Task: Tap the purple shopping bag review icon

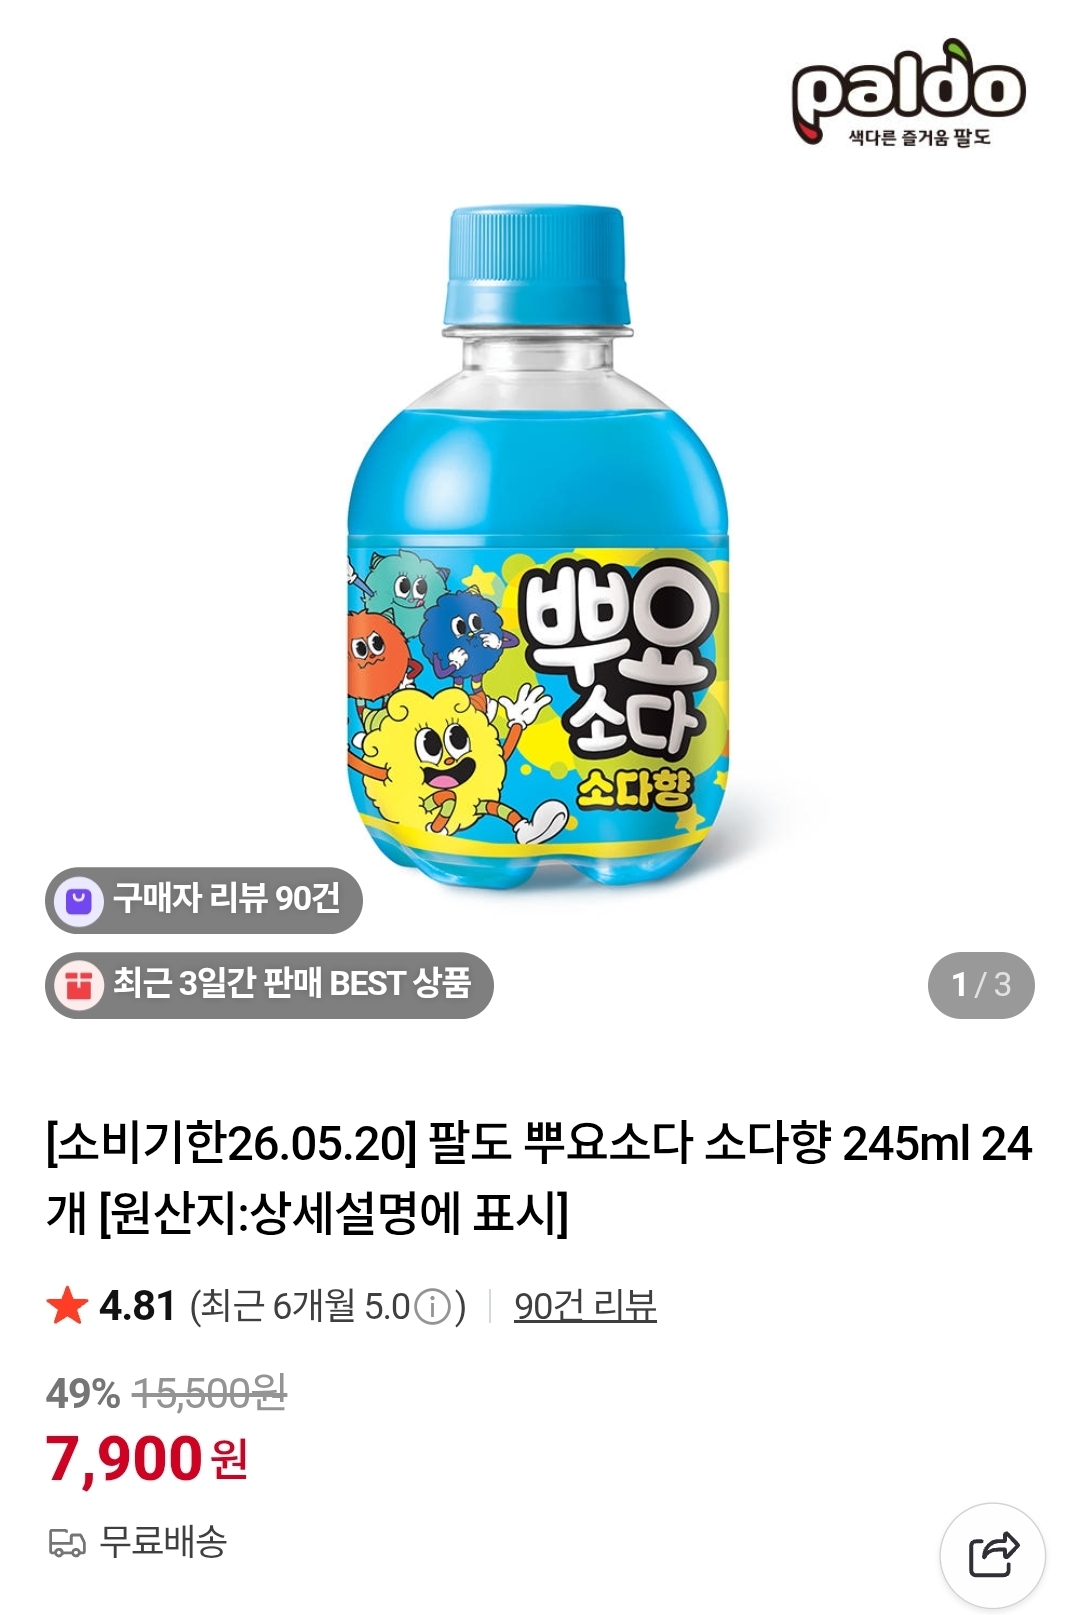Action: click(79, 900)
